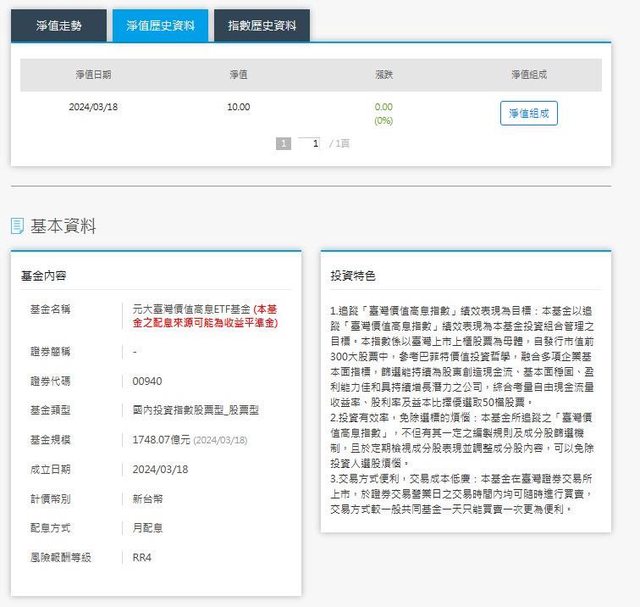Click the 漲跌 column header

click(383, 75)
